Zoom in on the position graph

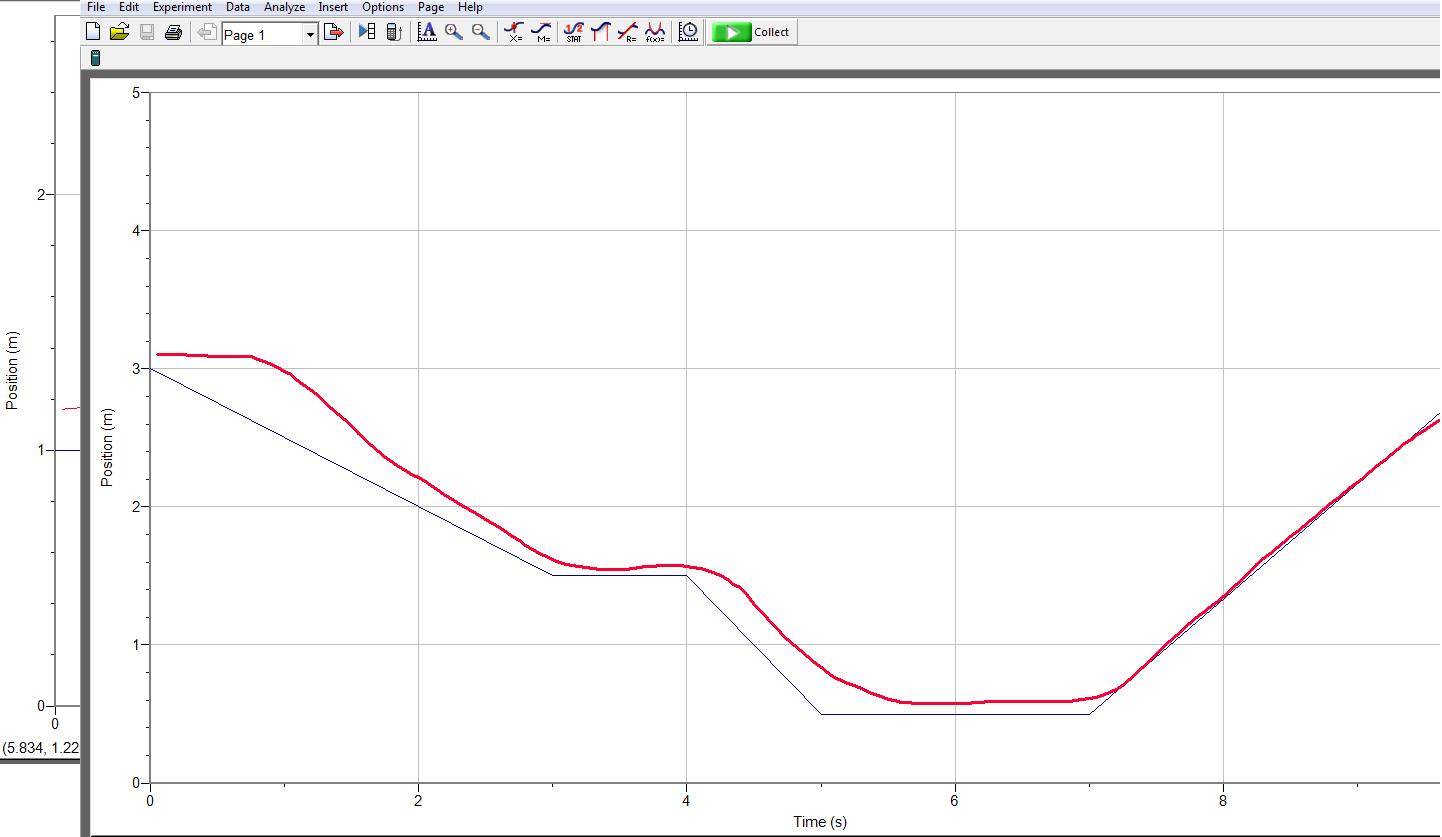tap(452, 31)
